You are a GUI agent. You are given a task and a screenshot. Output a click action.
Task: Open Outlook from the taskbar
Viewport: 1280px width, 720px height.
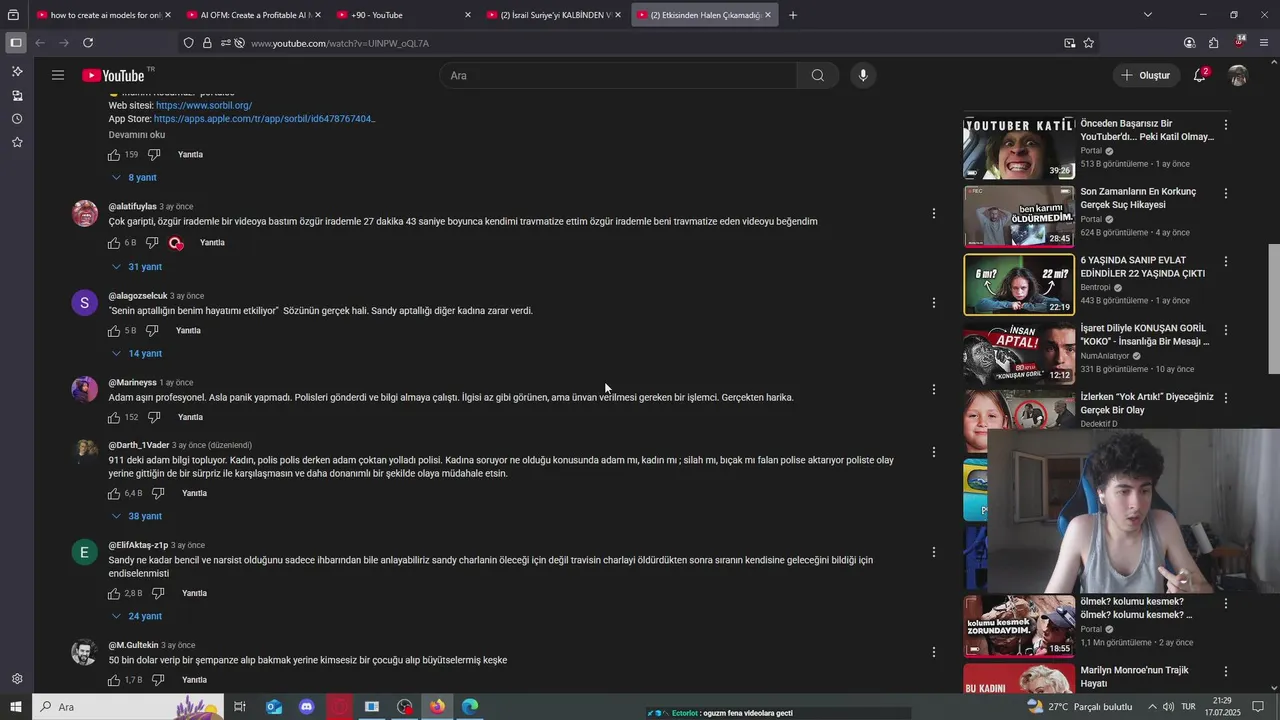pos(273,707)
